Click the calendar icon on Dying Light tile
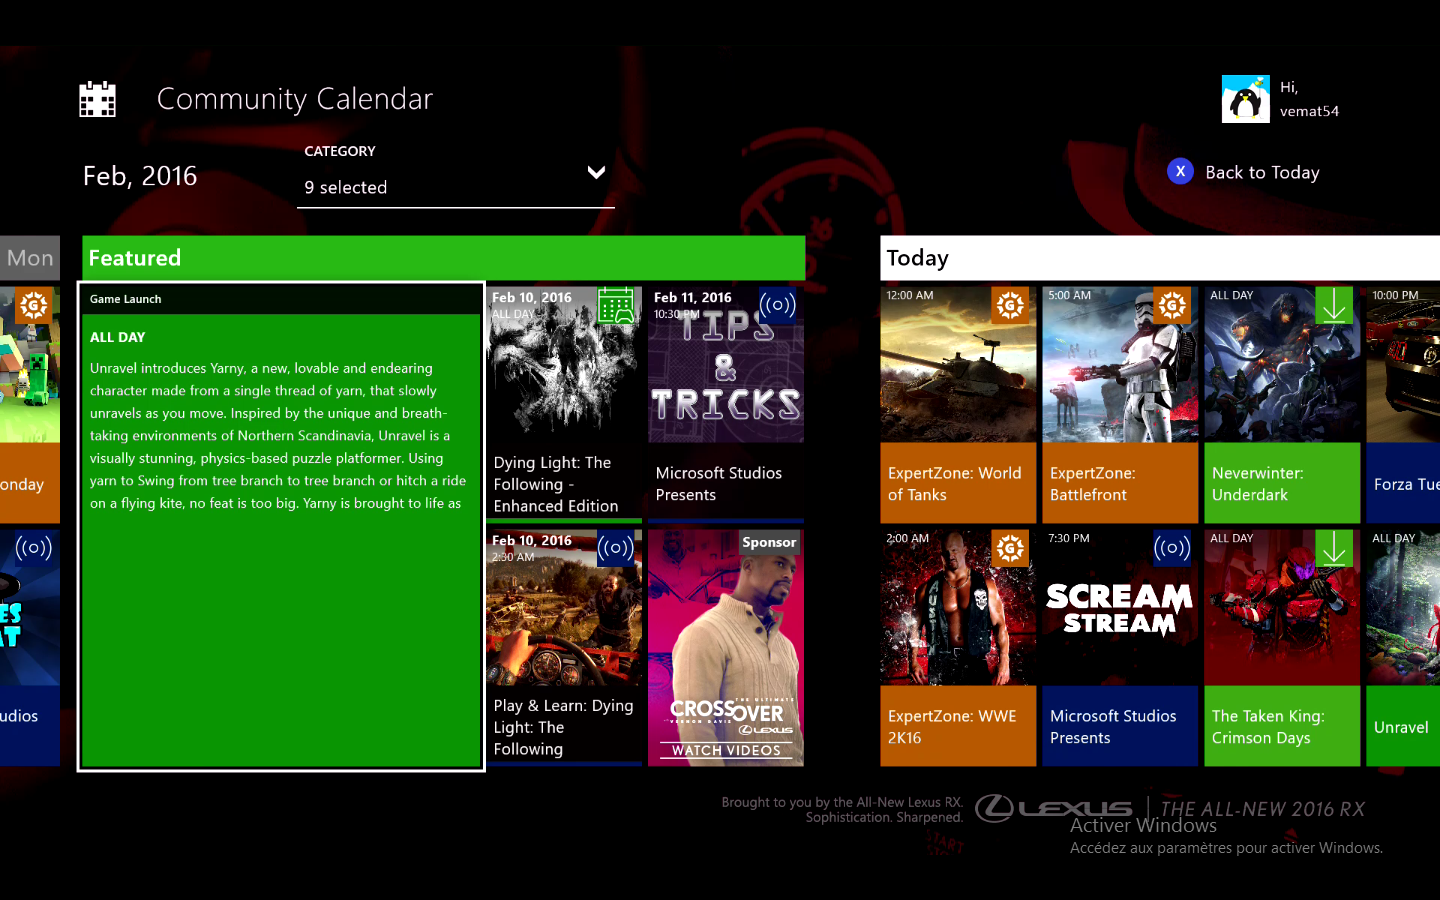Image resolution: width=1440 pixels, height=900 pixels. click(x=616, y=305)
